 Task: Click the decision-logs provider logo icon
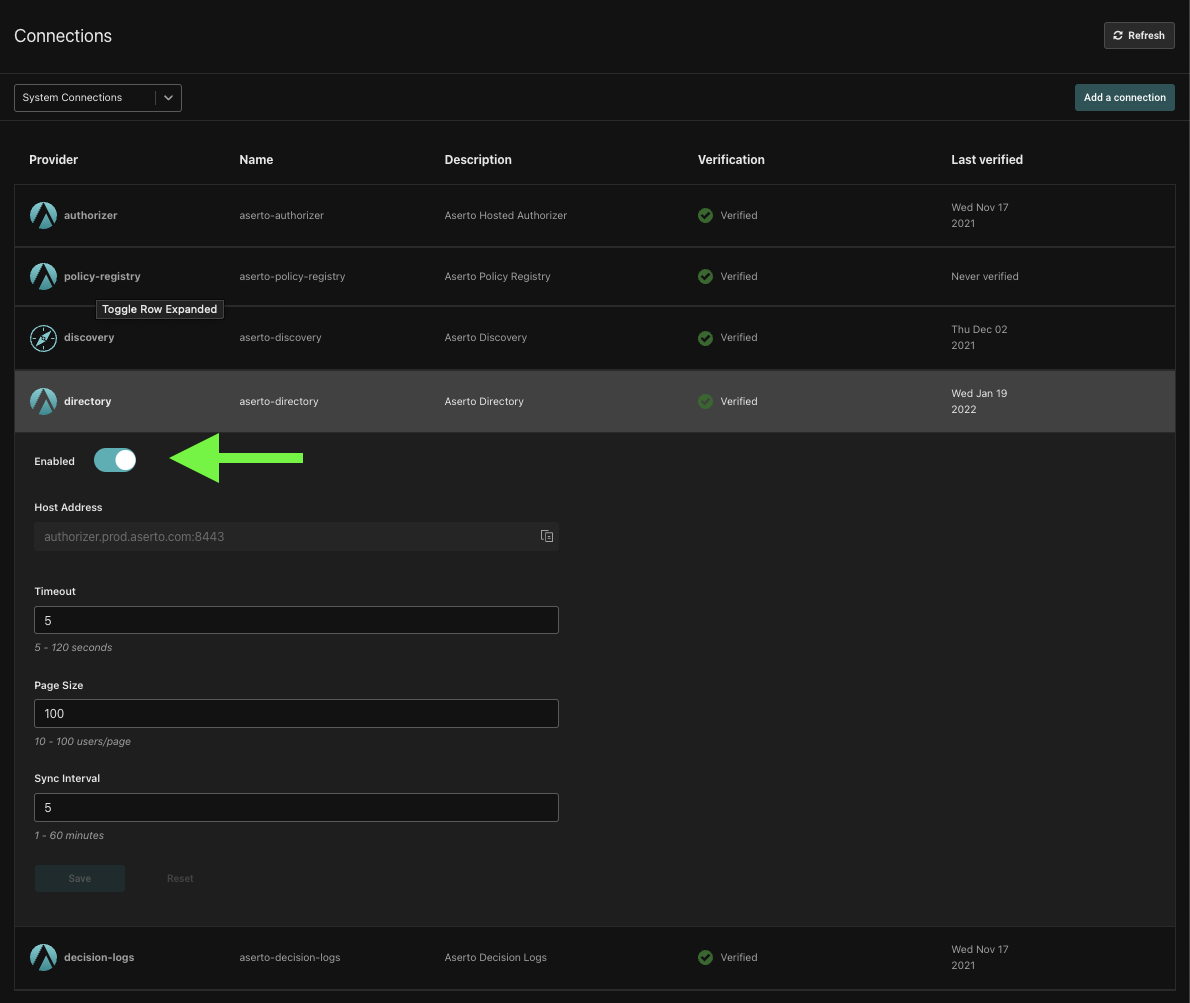pyautogui.click(x=43, y=957)
